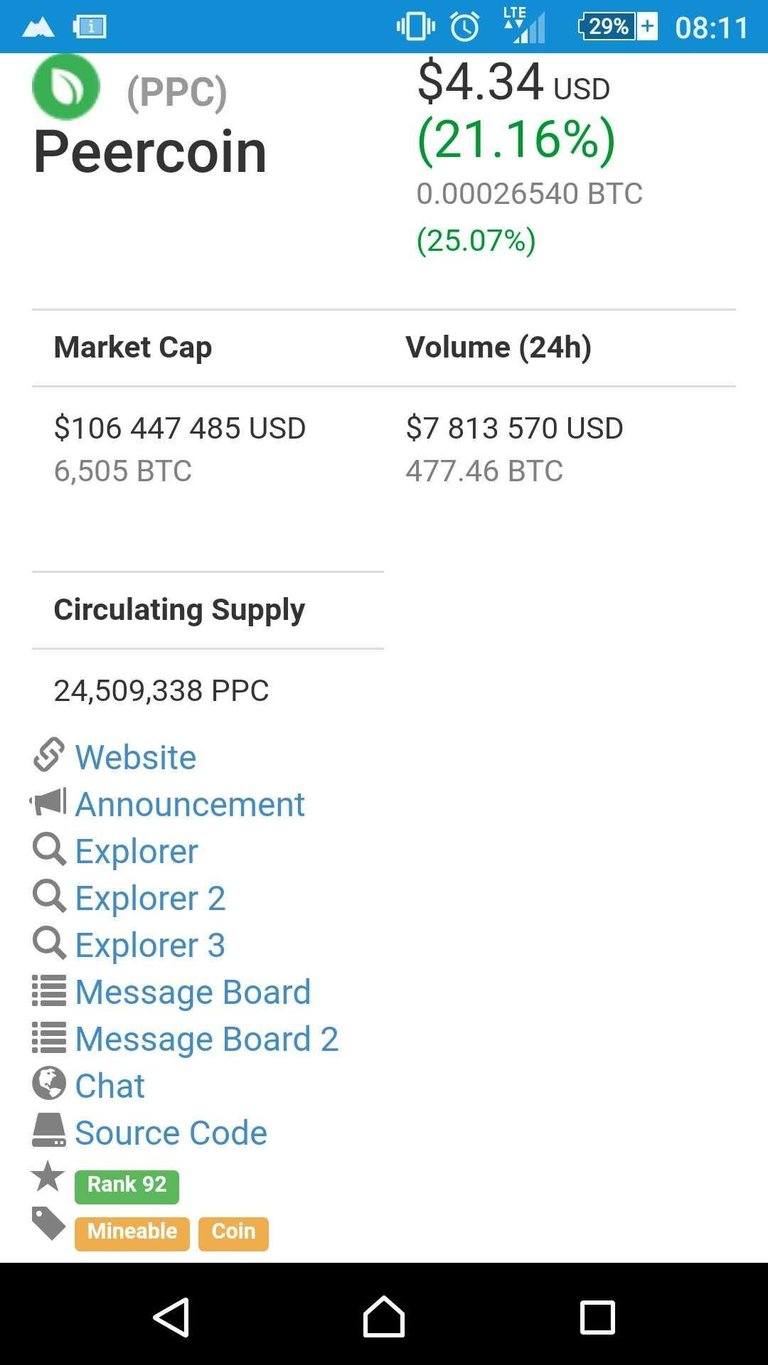Tap the globe icon beside Chat
The image size is (768, 1365).
coord(49,1084)
